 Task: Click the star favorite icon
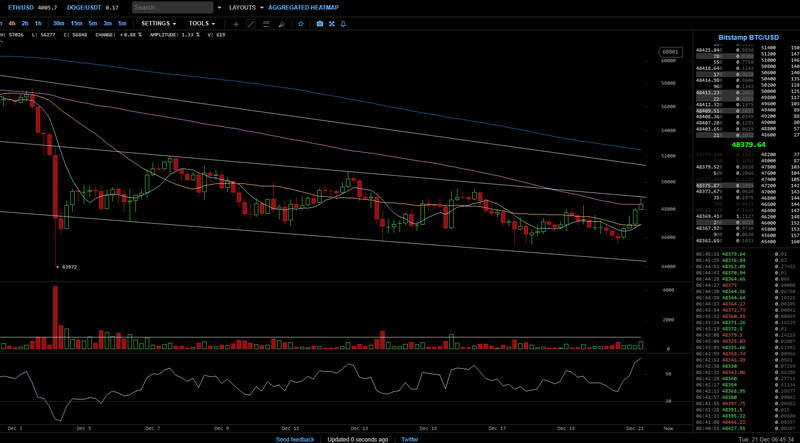coord(301,24)
